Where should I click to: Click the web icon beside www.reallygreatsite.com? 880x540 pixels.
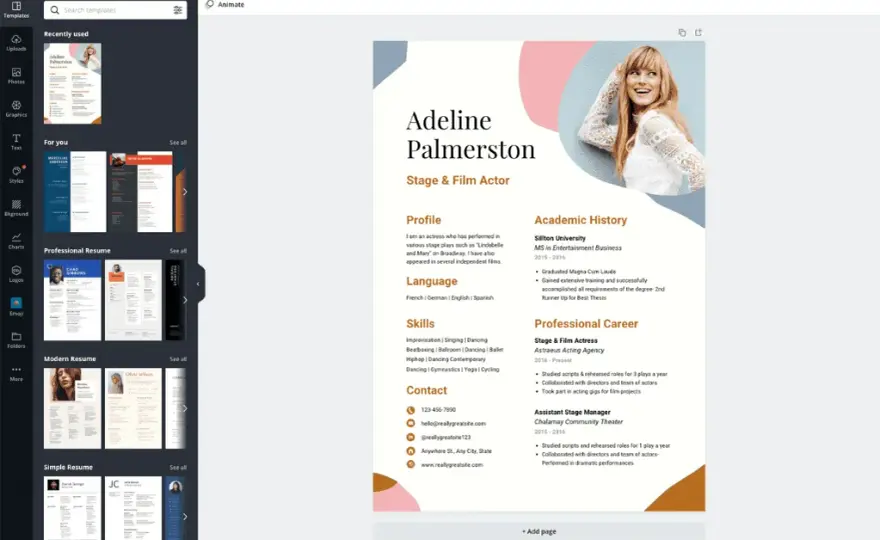pos(411,464)
